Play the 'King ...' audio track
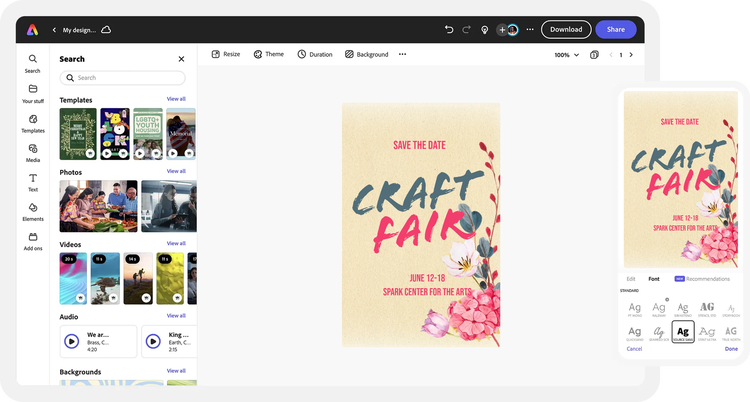Viewport: 750px width, 402px height. pyautogui.click(x=153, y=341)
